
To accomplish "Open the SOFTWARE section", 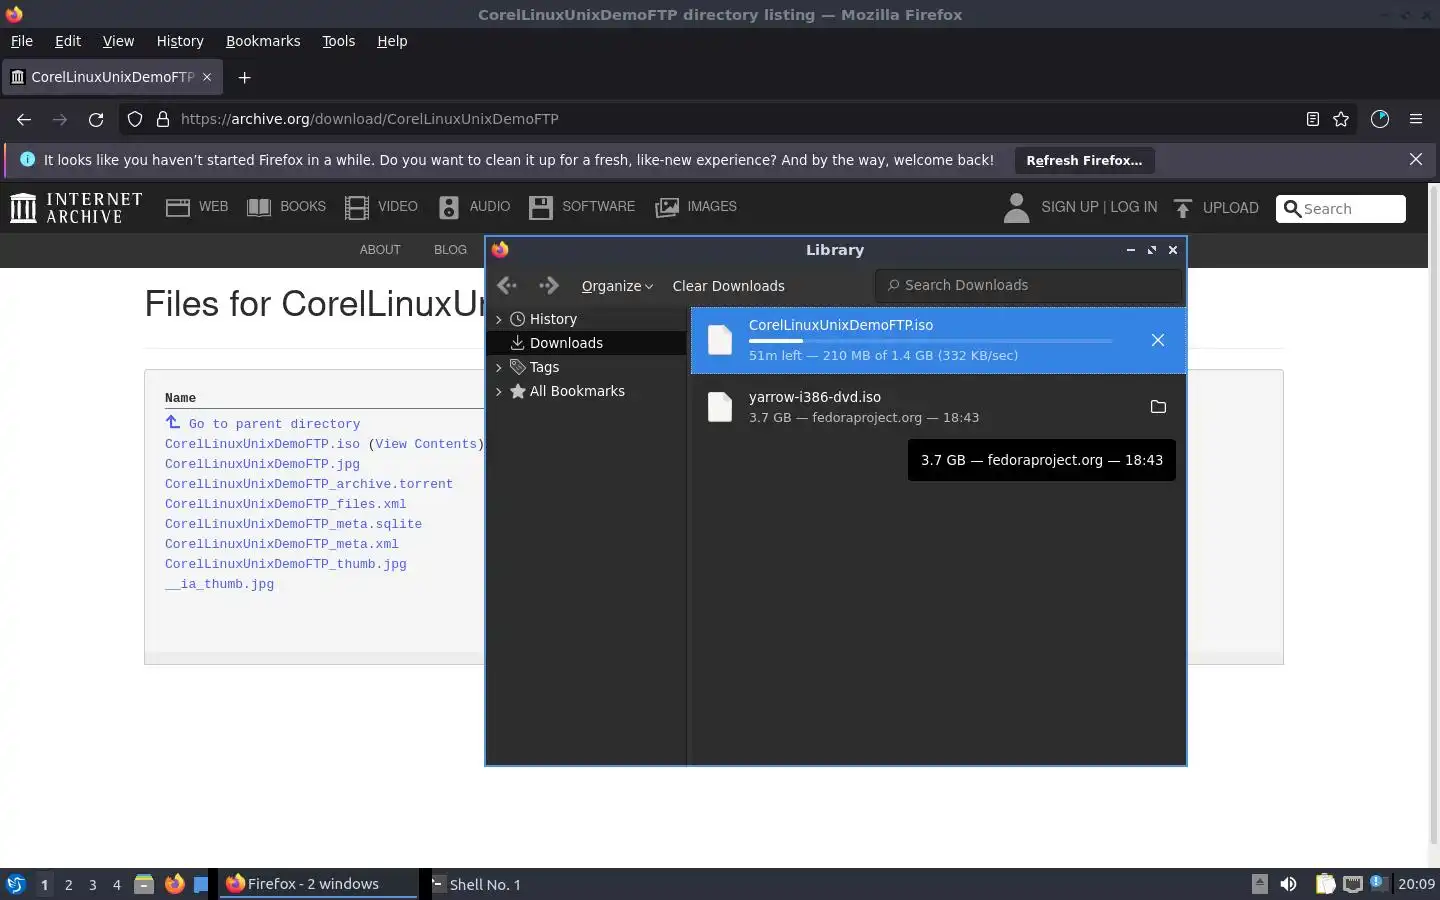I will click(x=582, y=207).
